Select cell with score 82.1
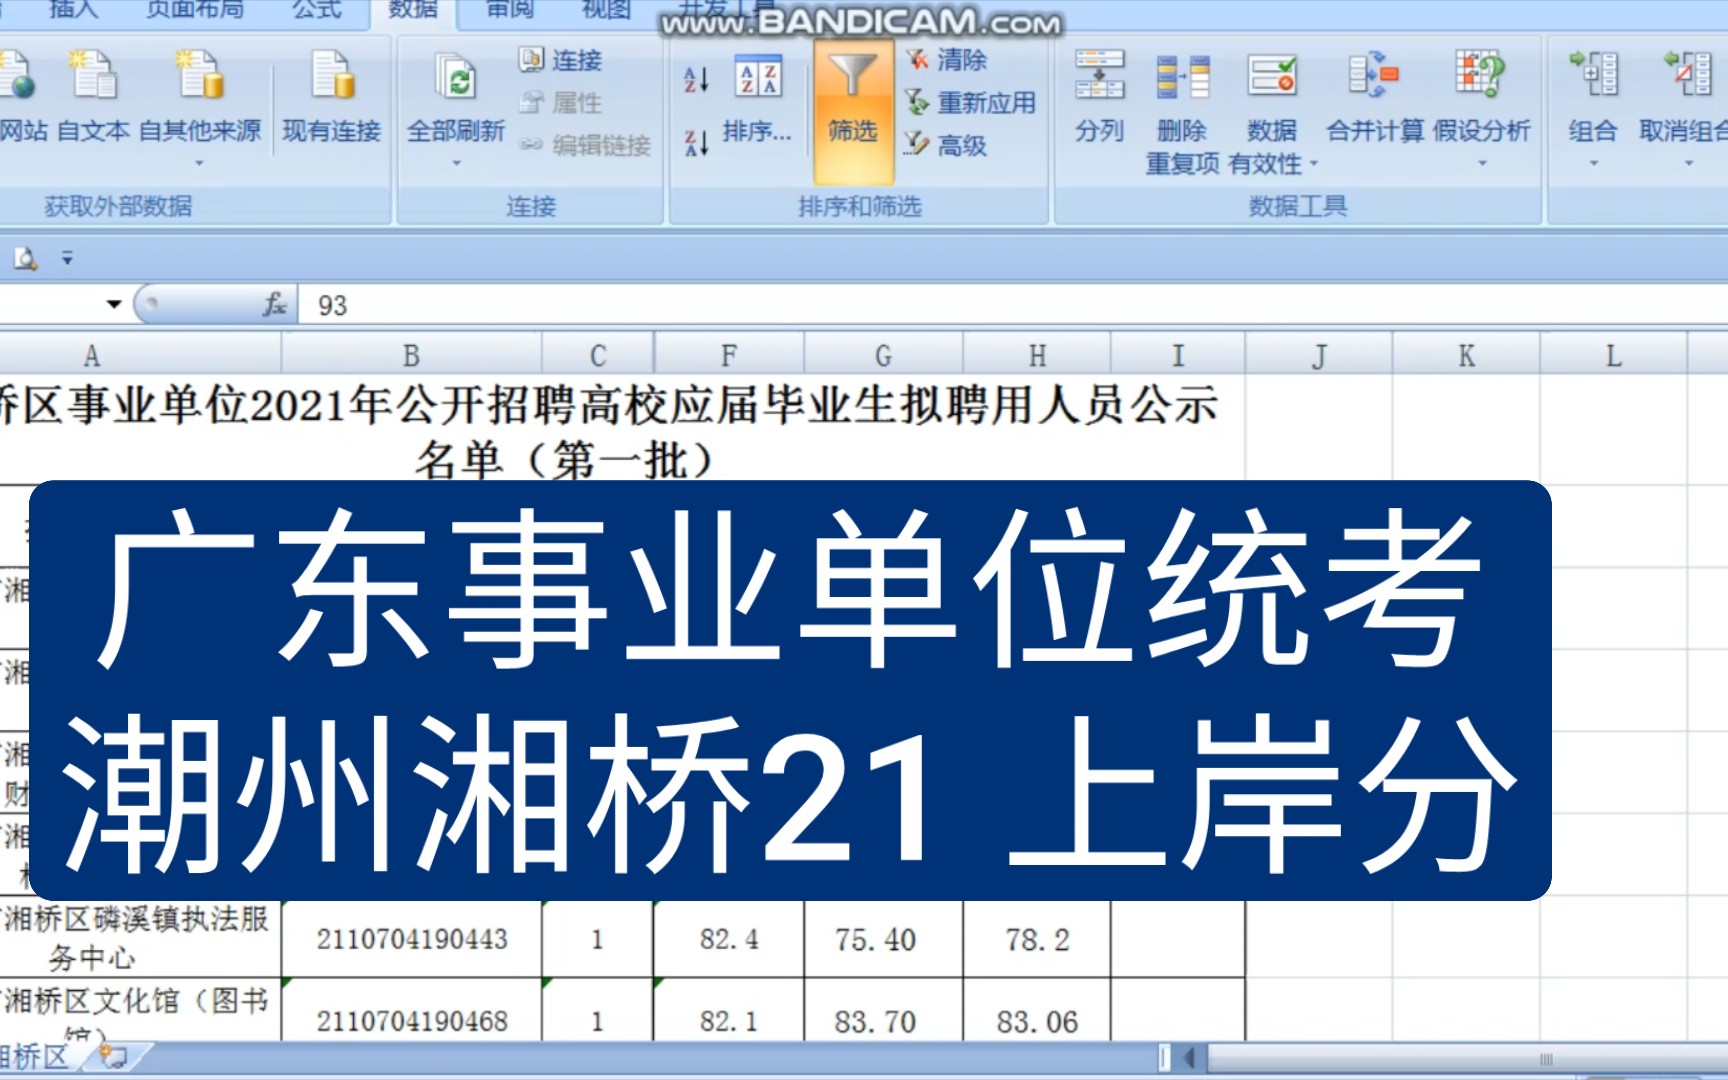 click(729, 1011)
